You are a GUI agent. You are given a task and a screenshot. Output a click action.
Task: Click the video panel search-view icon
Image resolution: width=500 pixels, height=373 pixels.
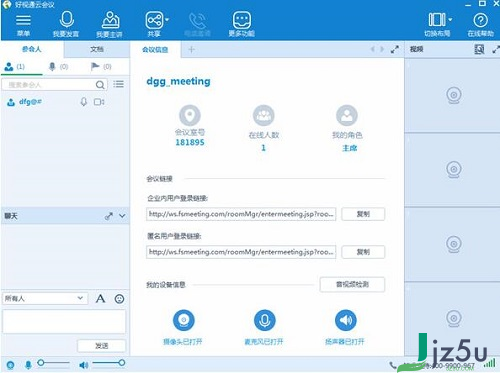pyautogui.click(x=479, y=50)
